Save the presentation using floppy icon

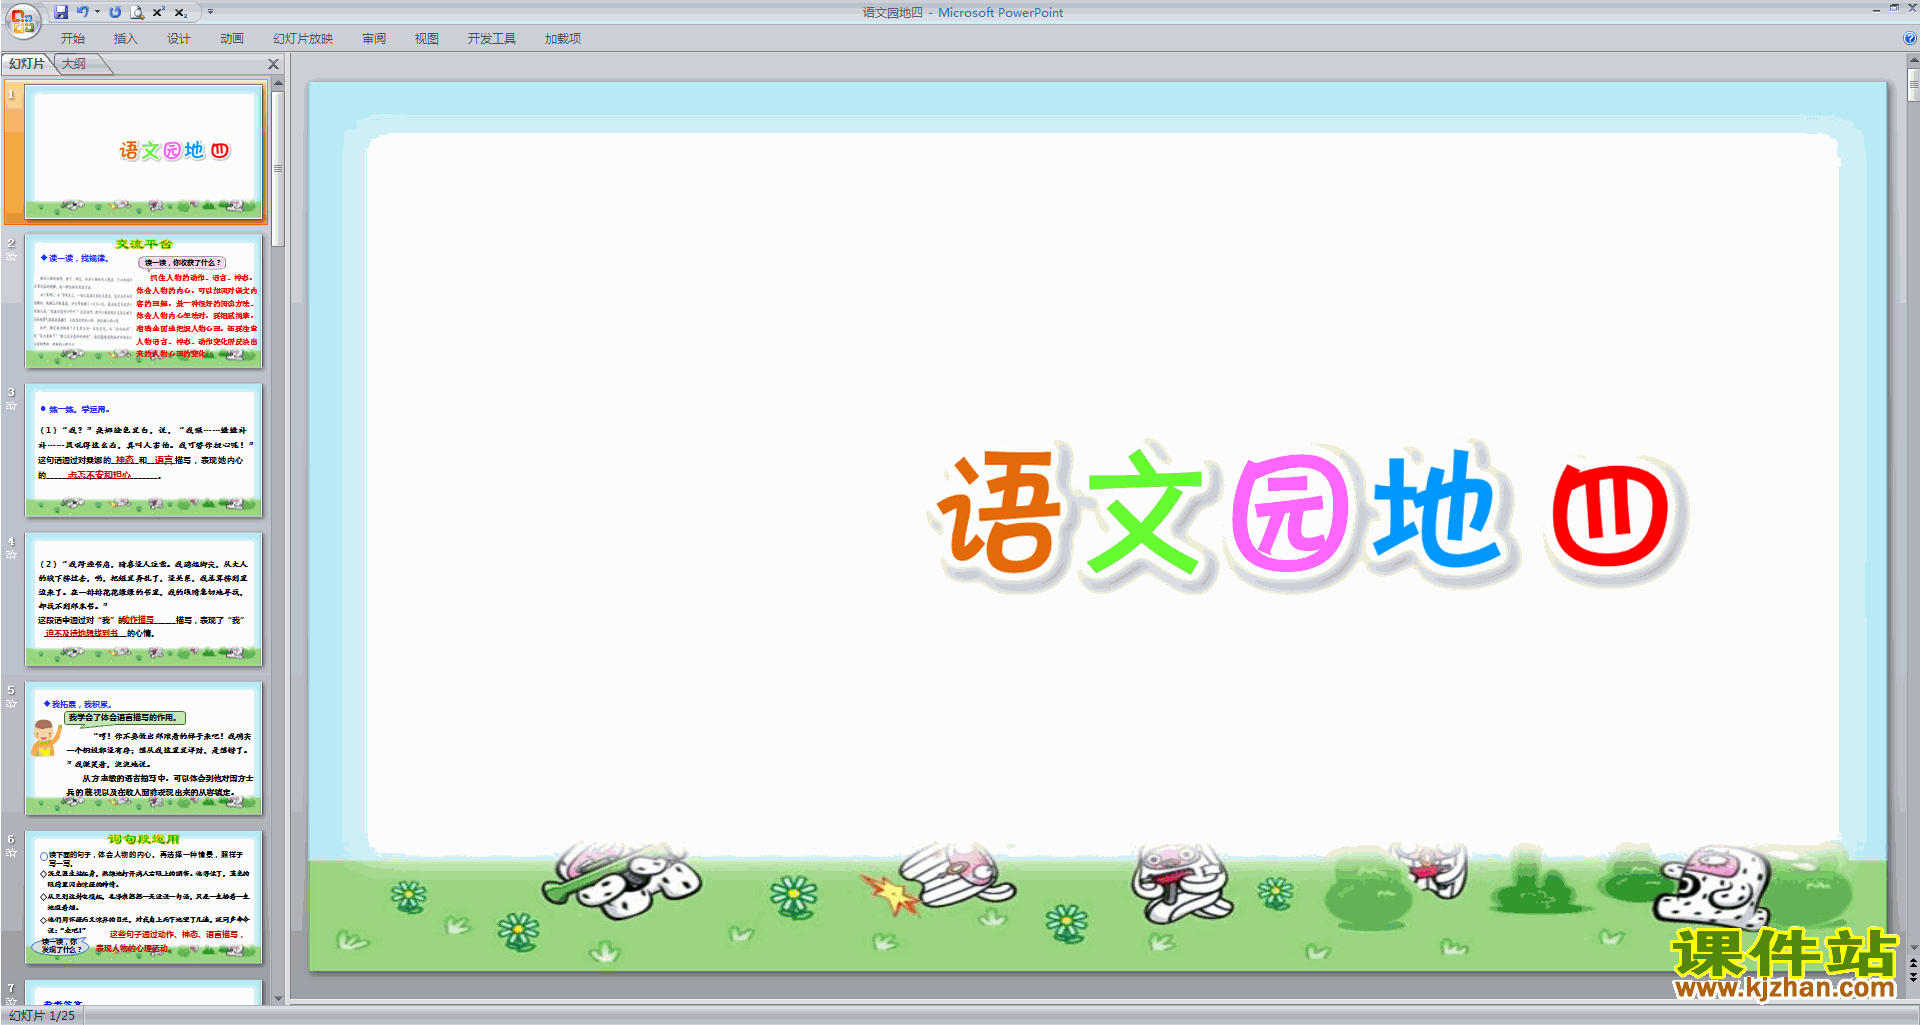click(61, 12)
